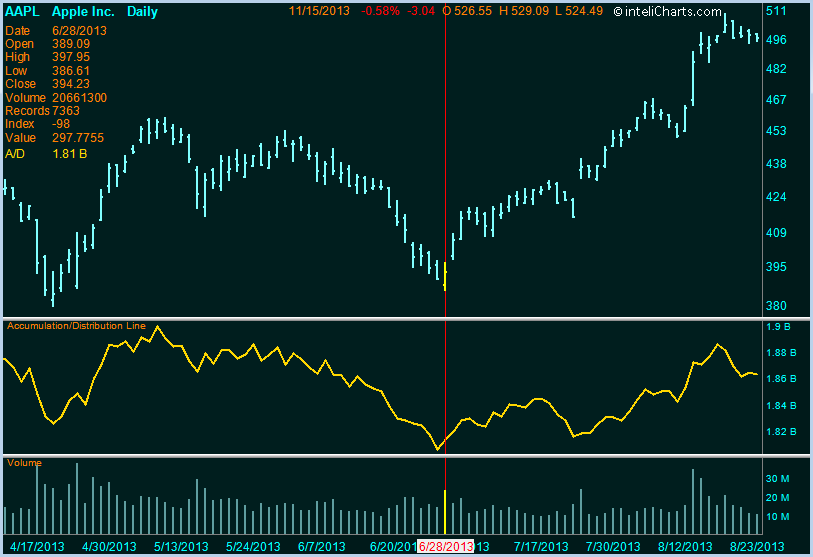This screenshot has width=813, height=557.
Task: Click the 20 M volume axis label
Action: [778, 498]
